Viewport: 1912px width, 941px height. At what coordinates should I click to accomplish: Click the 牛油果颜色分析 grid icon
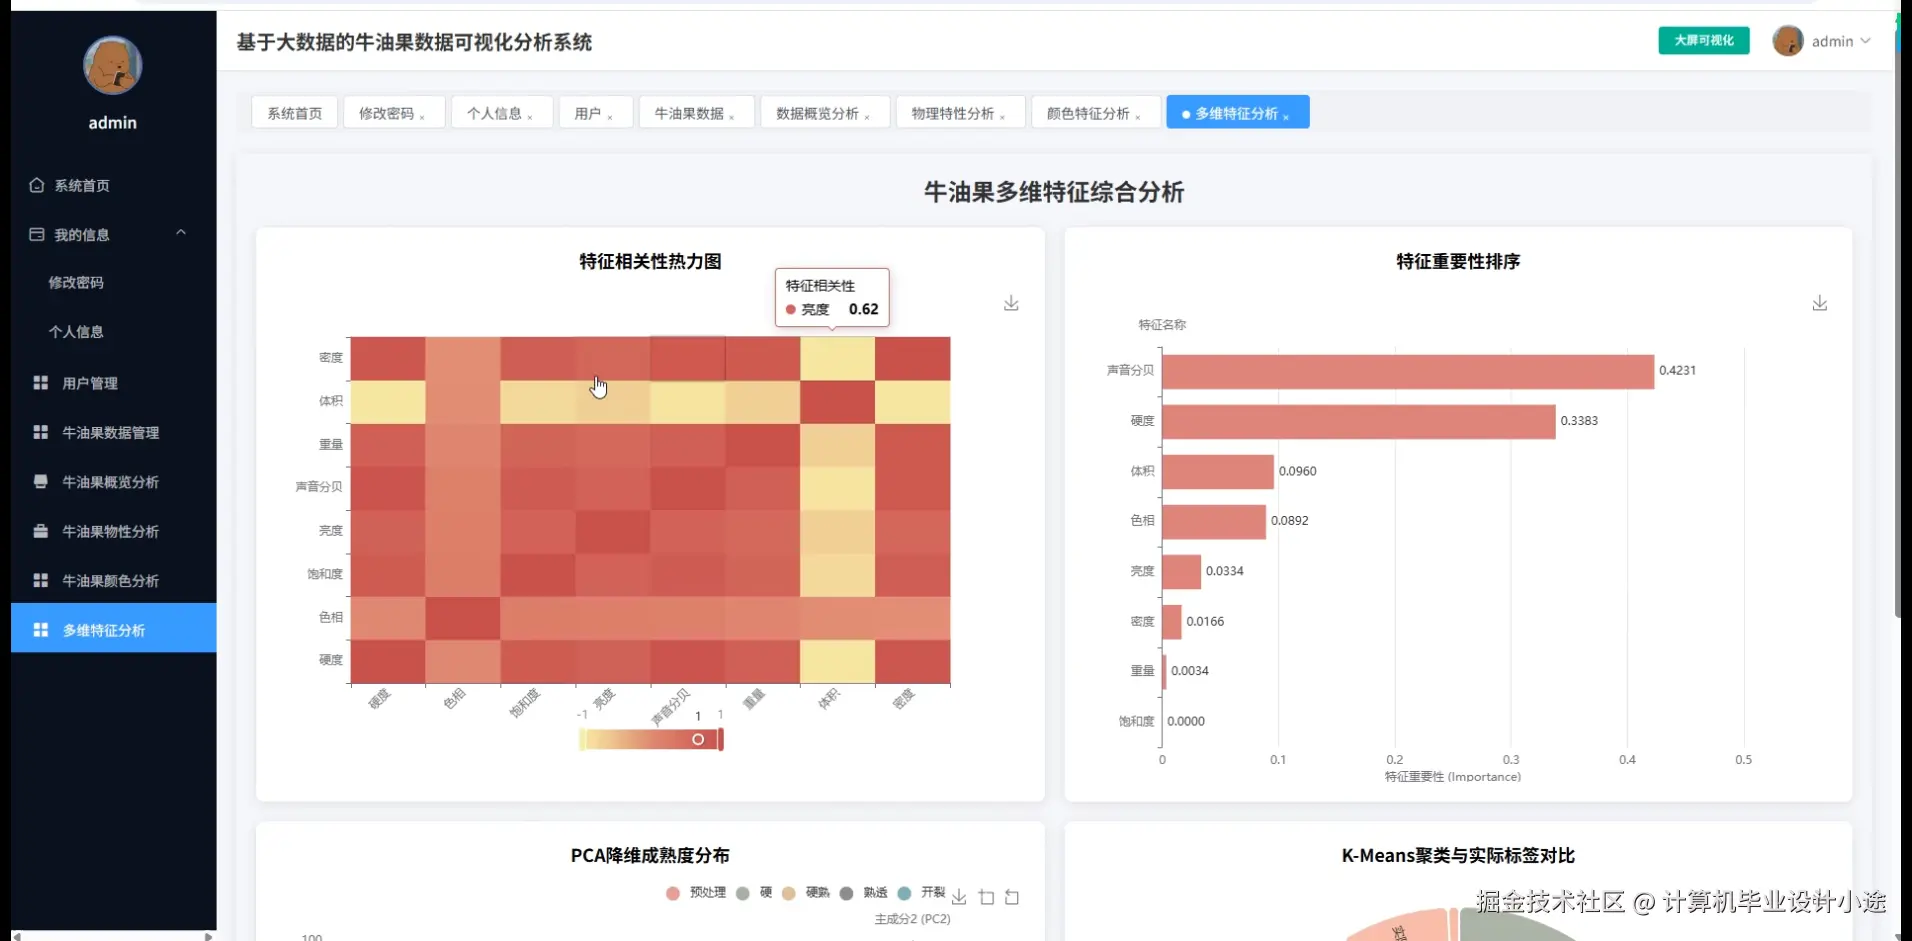41,580
